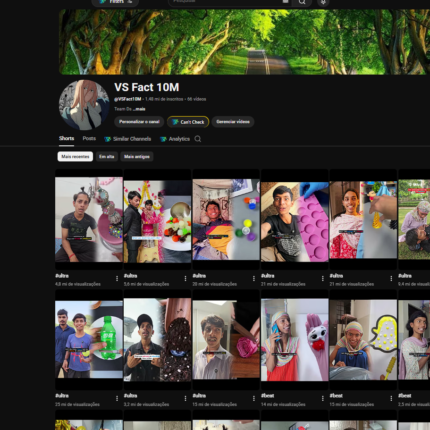
Task: Open options menu for the 25 mi views short
Action: (x=117, y=398)
